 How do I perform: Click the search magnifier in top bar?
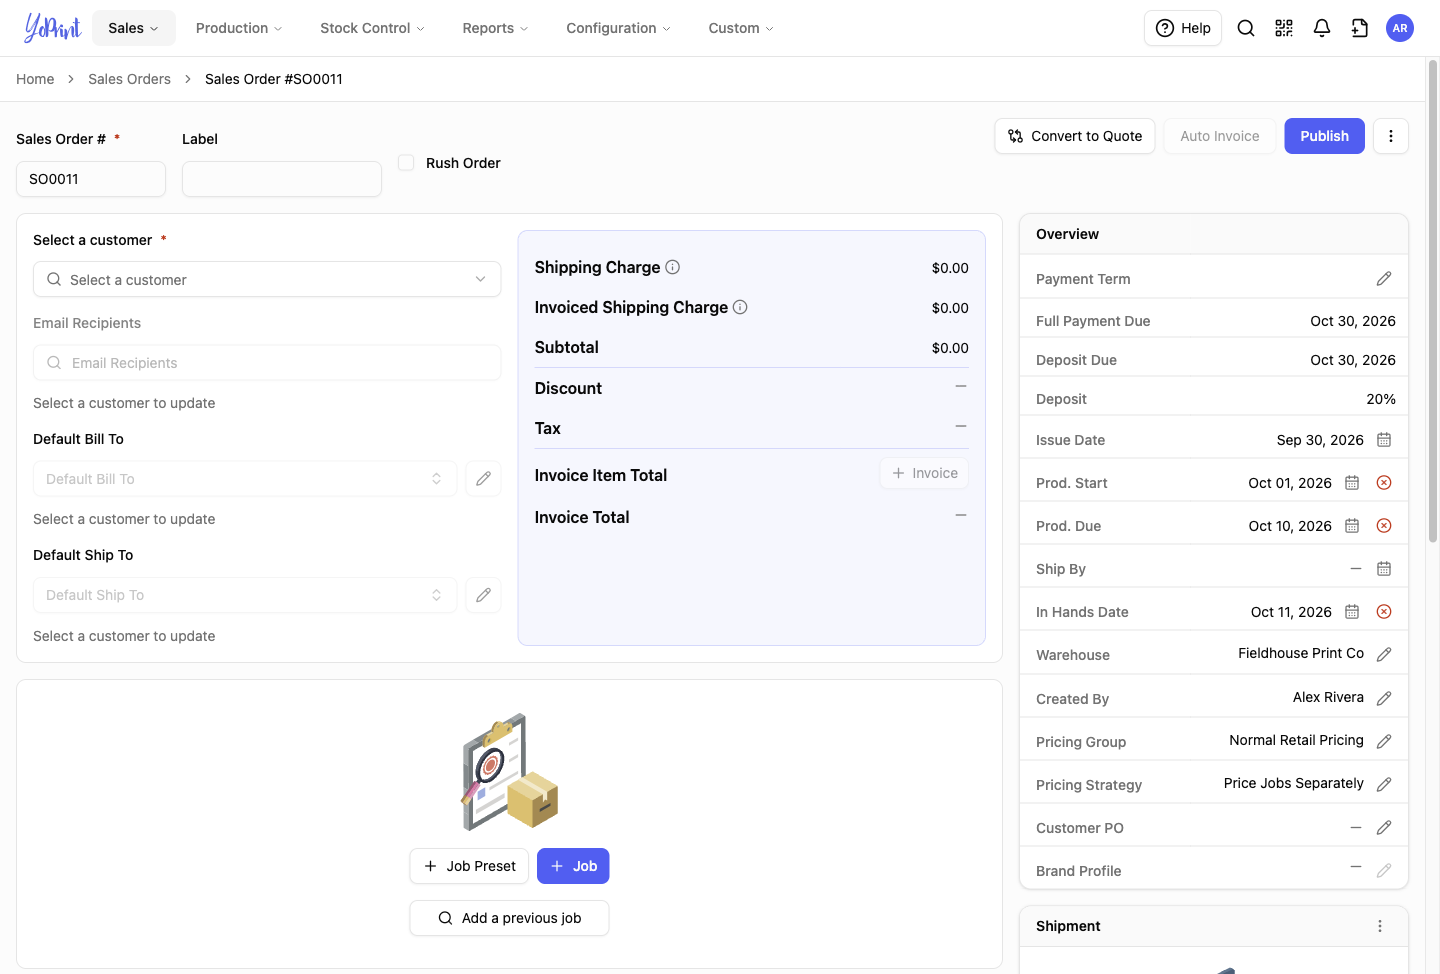[x=1246, y=28]
